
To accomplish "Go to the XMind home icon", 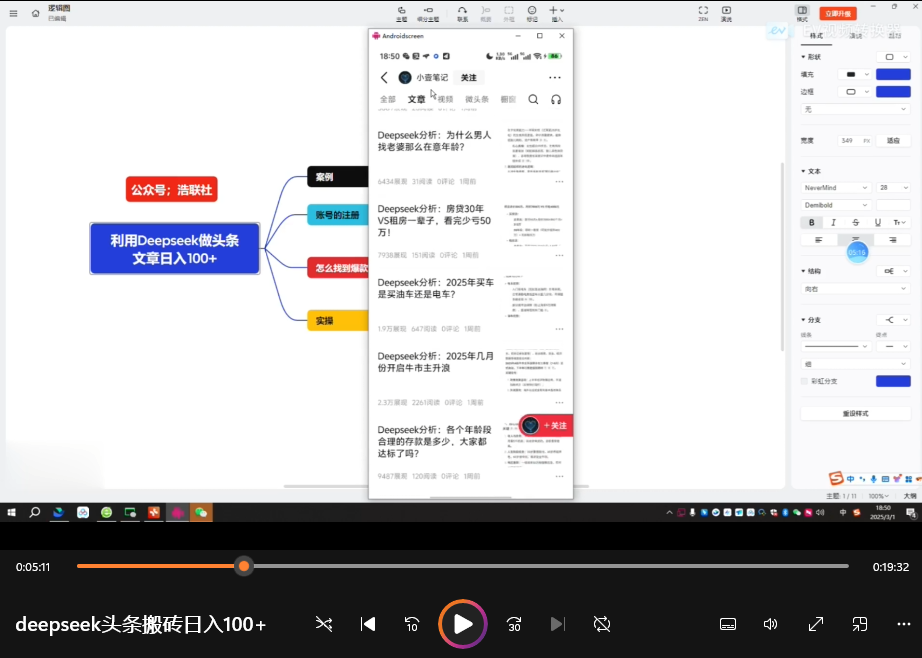I will [x=36, y=13].
